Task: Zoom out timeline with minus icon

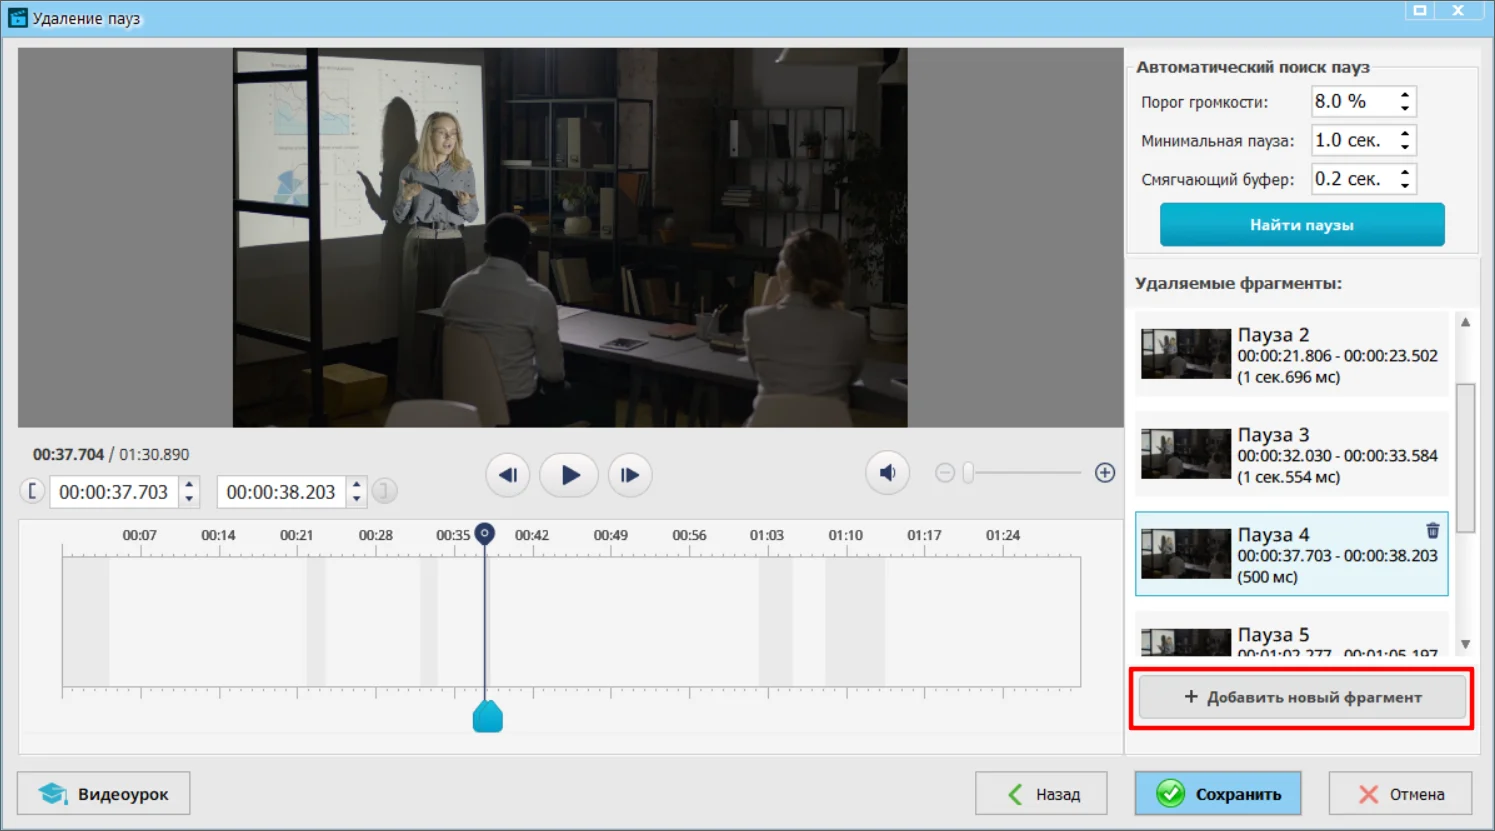Action: coord(945,473)
